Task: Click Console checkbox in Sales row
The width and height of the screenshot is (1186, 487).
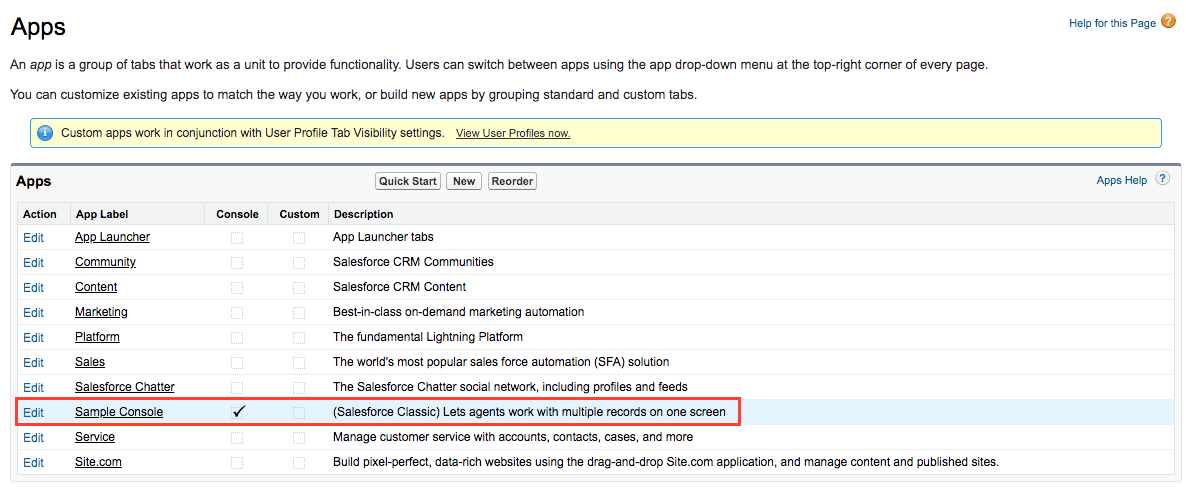Action: [x=237, y=363]
